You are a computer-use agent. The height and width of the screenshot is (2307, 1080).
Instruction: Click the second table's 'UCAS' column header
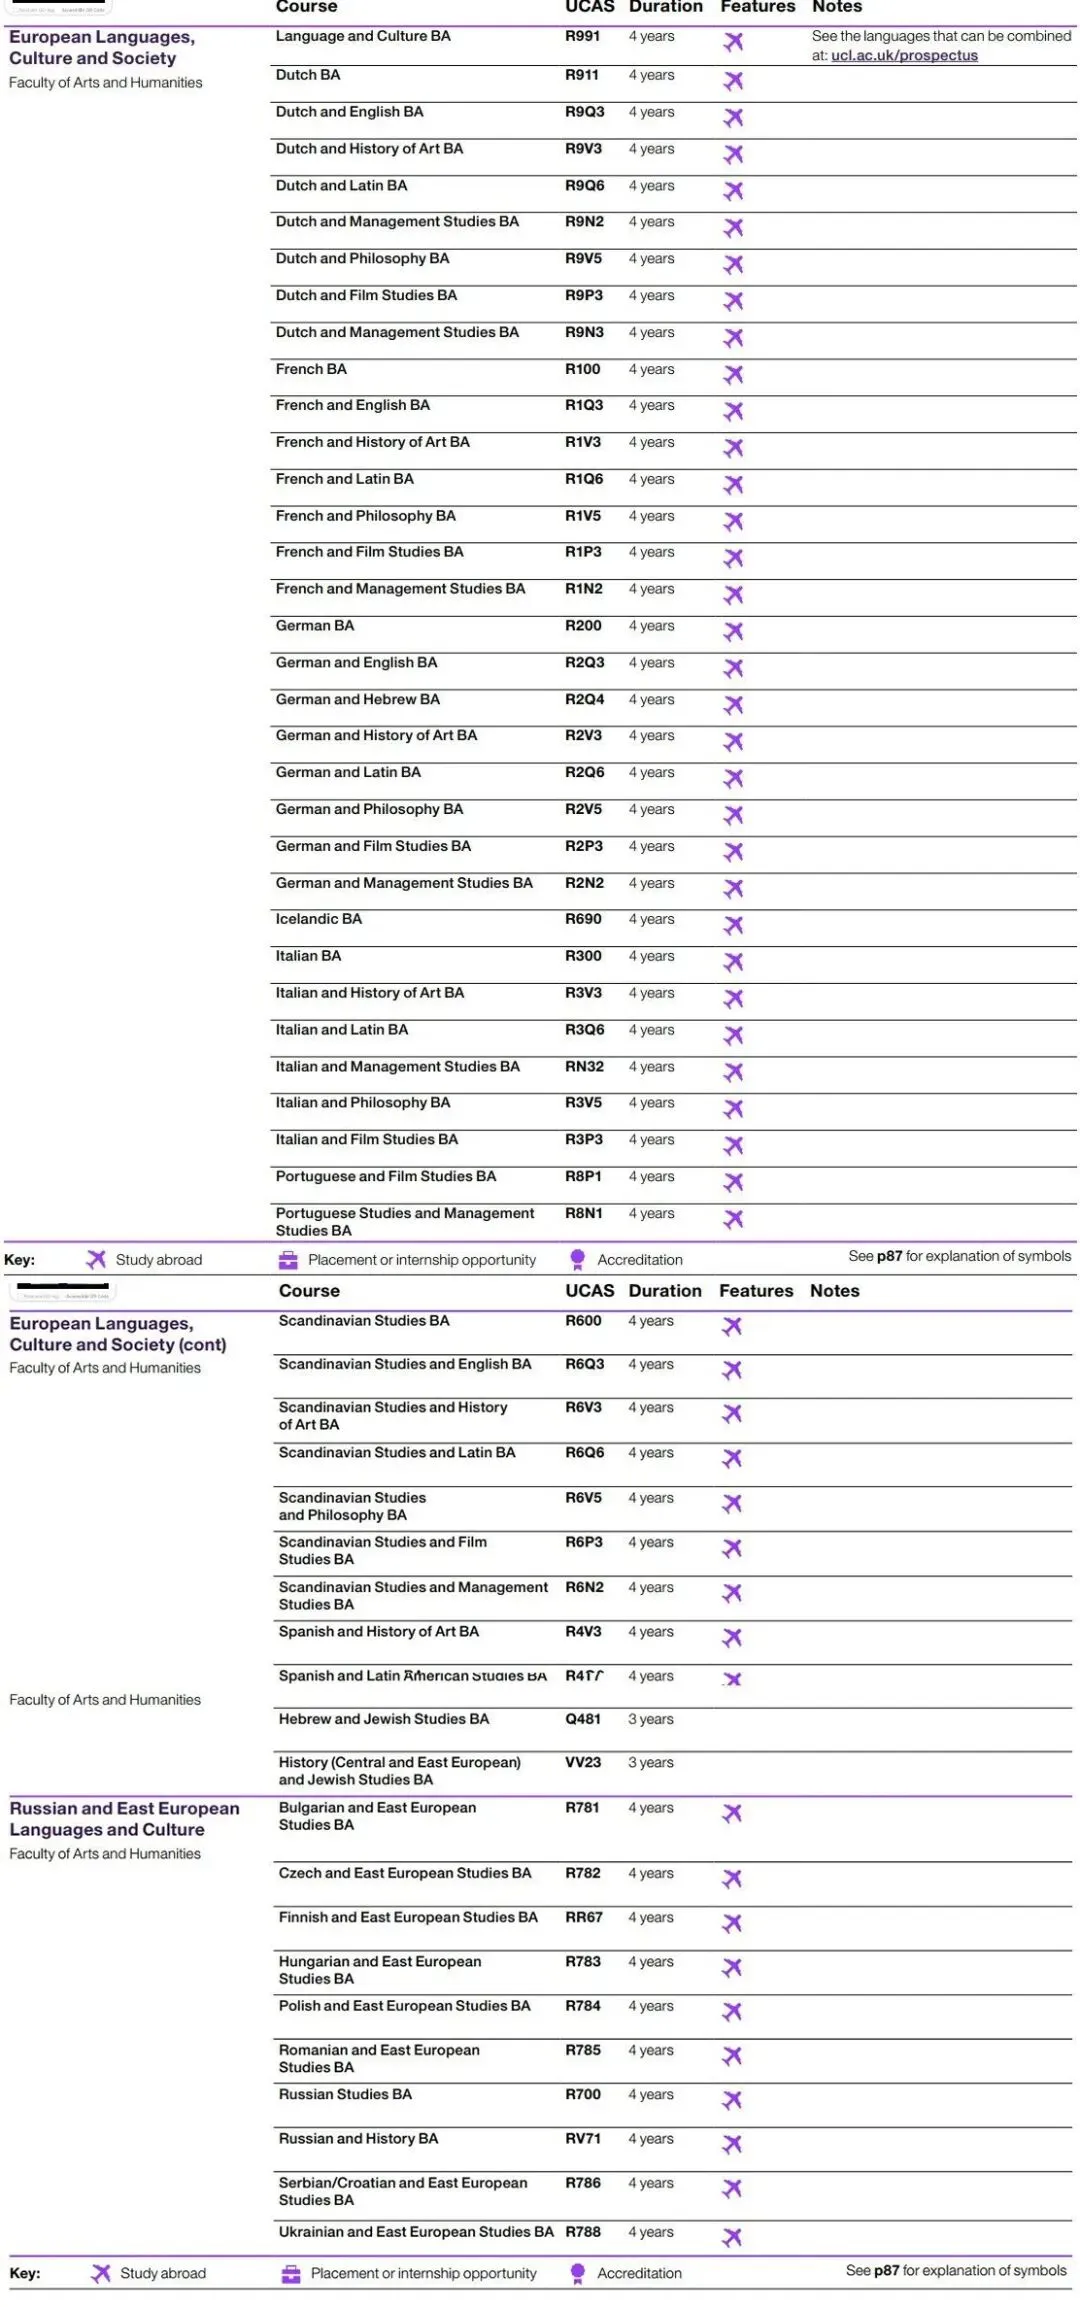[x=590, y=1291]
